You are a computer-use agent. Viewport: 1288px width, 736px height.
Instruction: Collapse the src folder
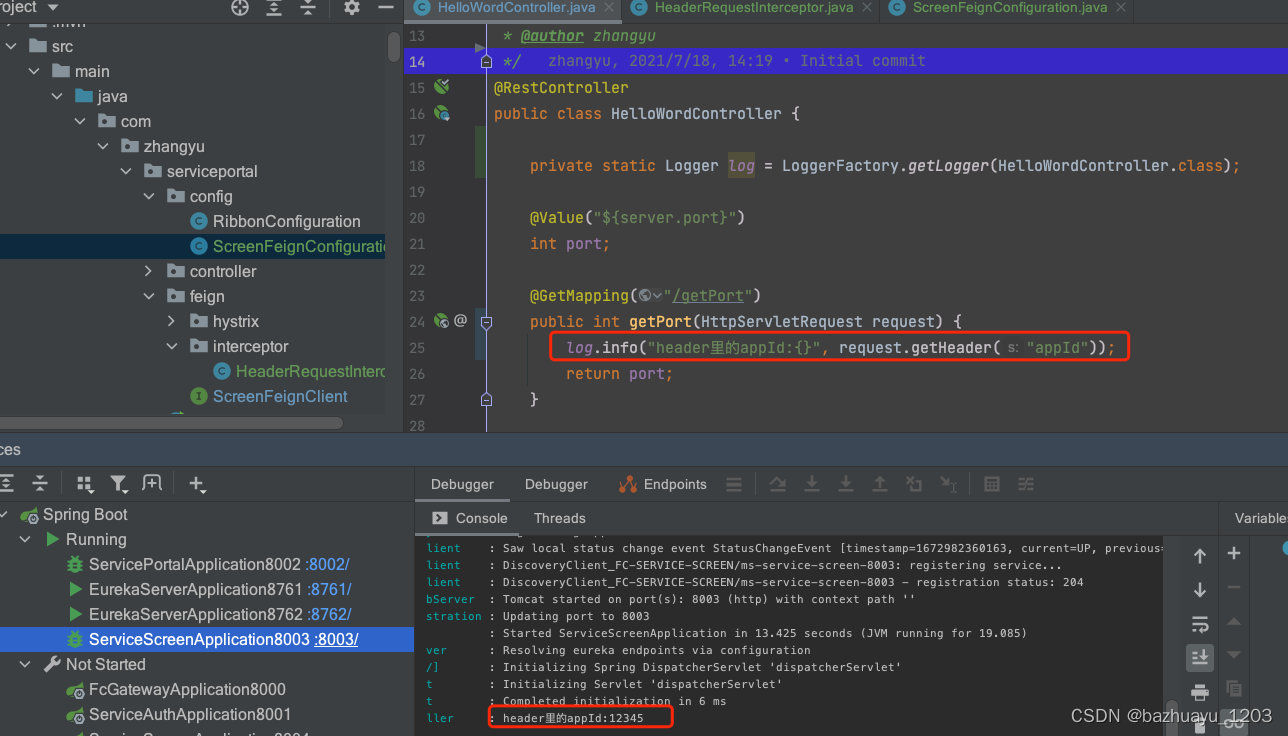point(11,46)
